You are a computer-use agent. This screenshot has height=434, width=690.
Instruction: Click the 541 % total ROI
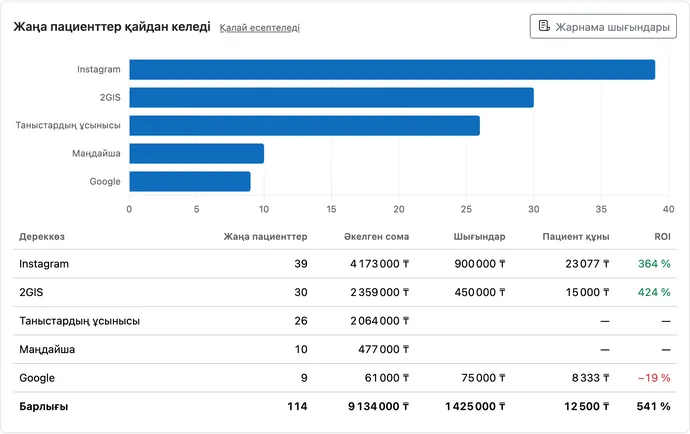click(x=653, y=407)
